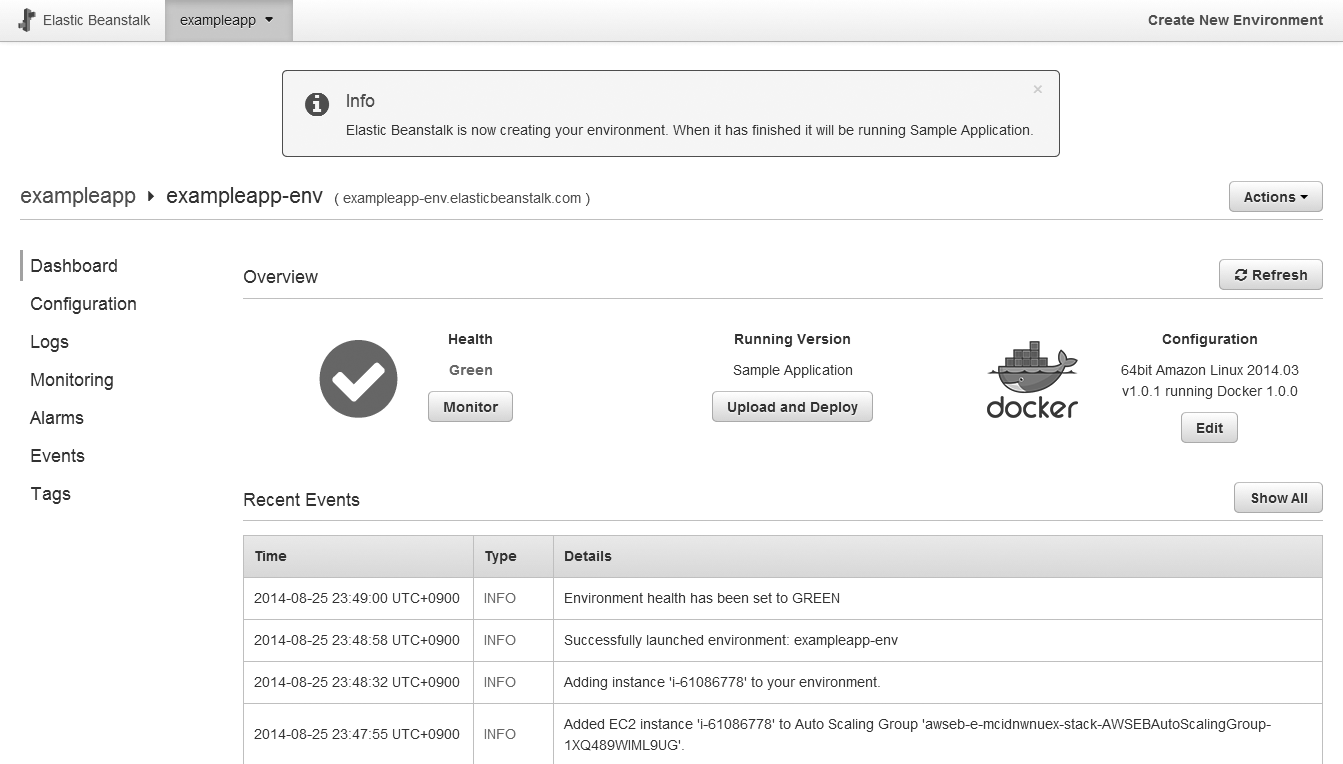Click the Info notification icon
Viewport: 1343px width, 764px height.
(x=317, y=104)
